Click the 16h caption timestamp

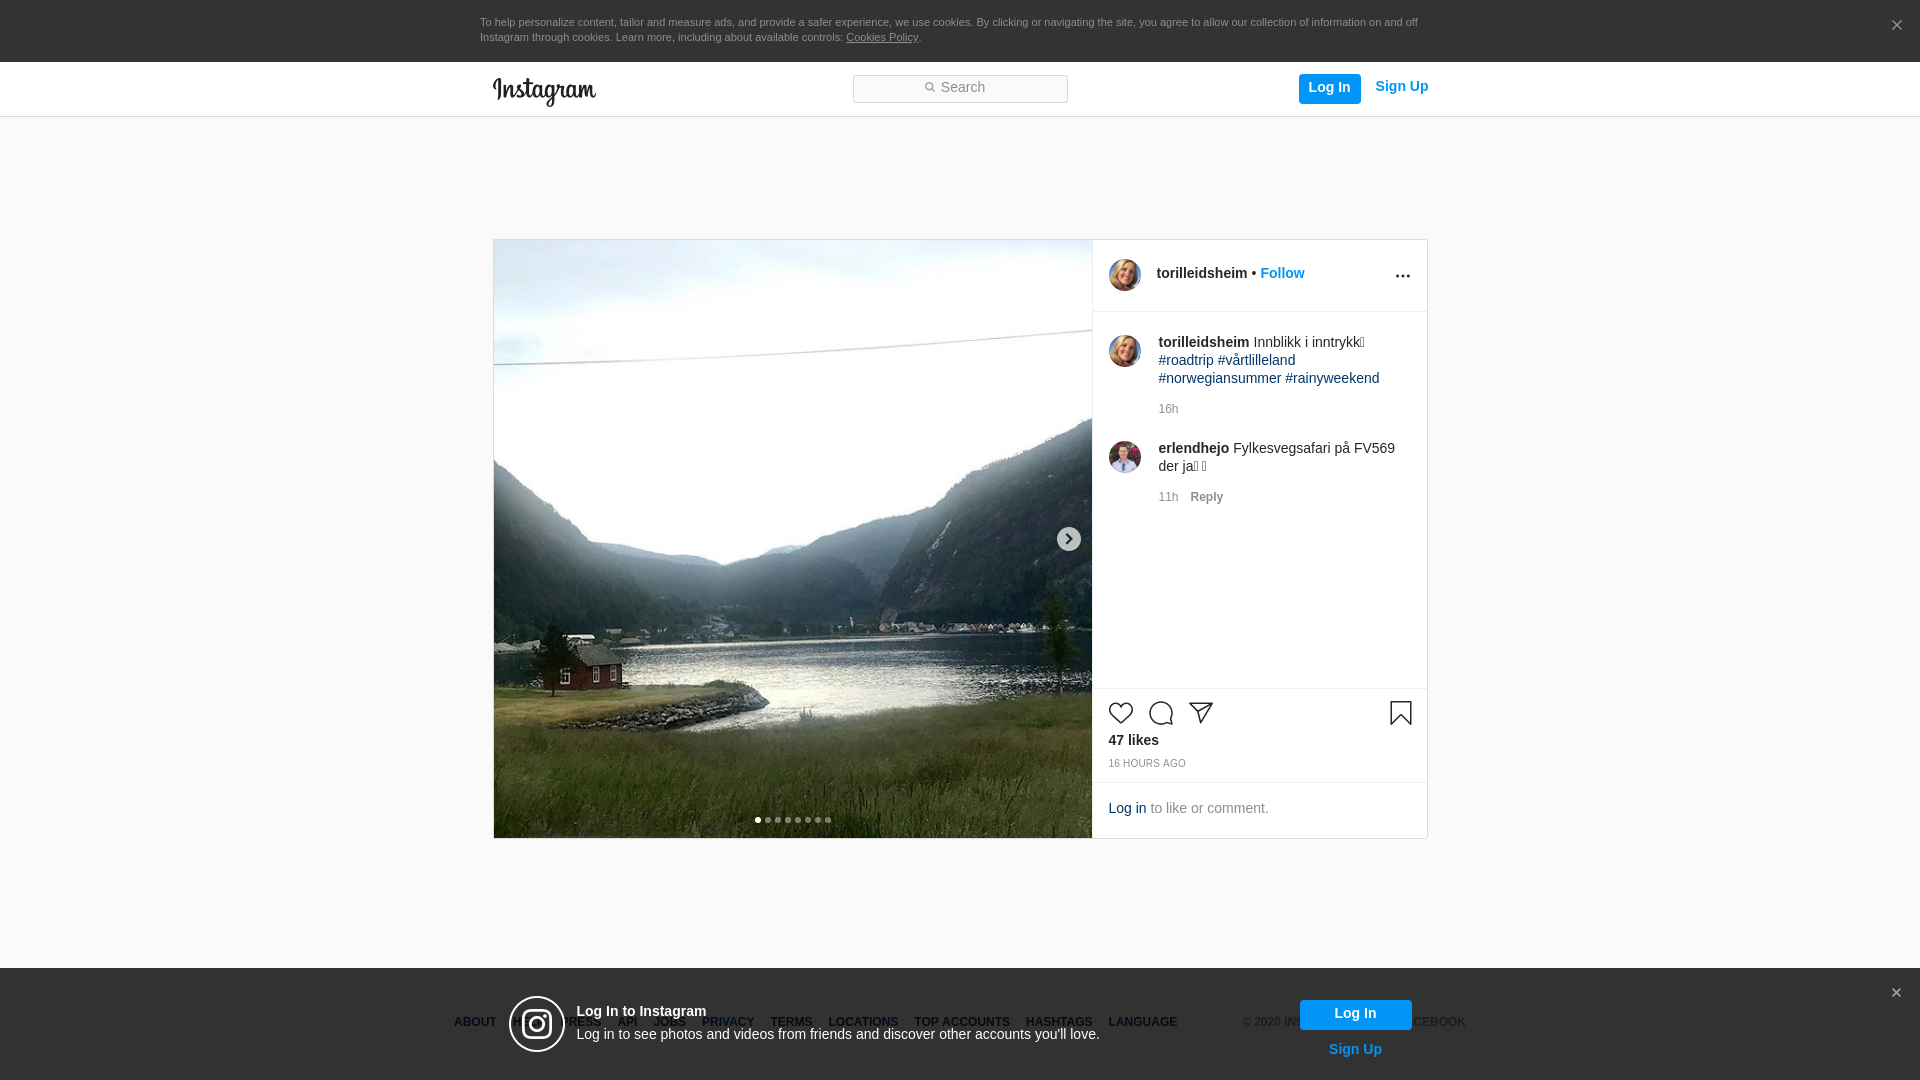pos(1168,409)
